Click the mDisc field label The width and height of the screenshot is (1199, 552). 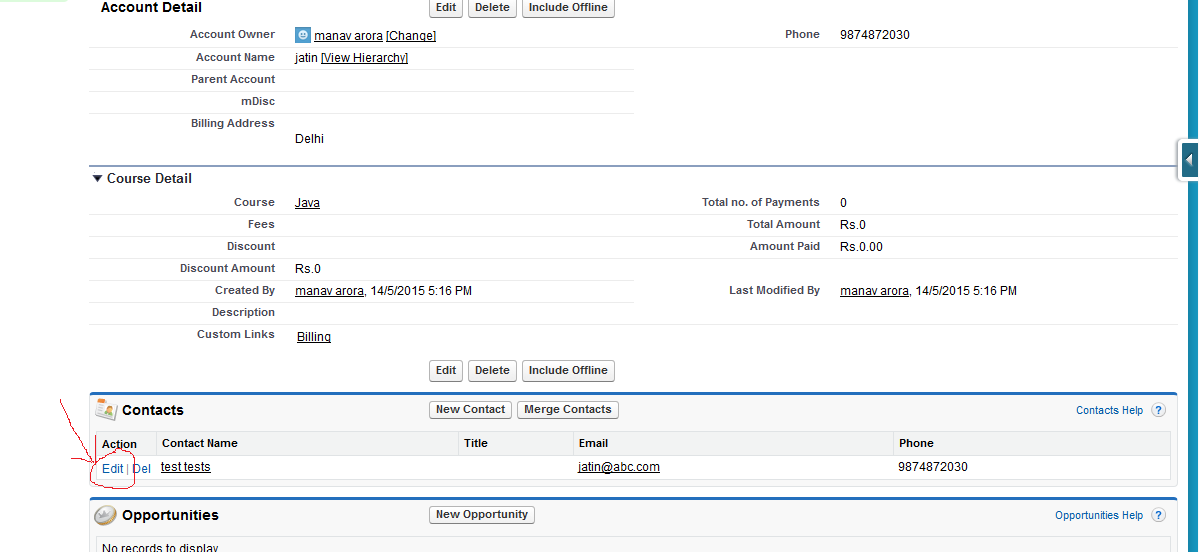pyautogui.click(x=258, y=102)
